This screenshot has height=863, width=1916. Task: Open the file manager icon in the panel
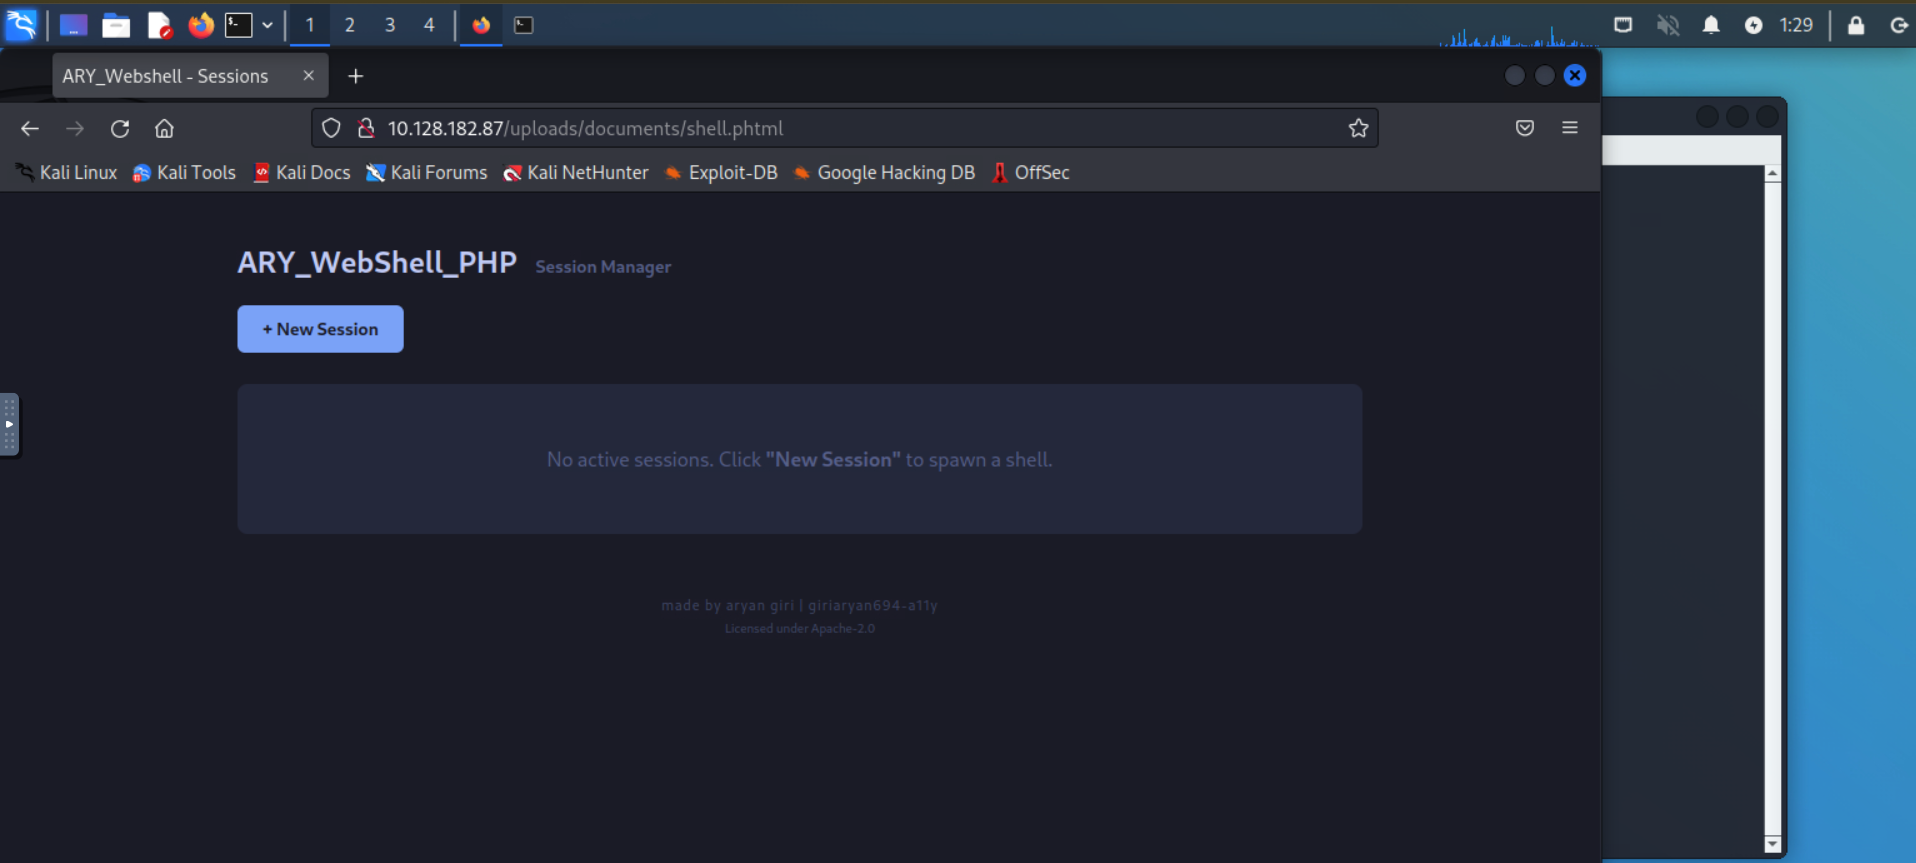[116, 26]
